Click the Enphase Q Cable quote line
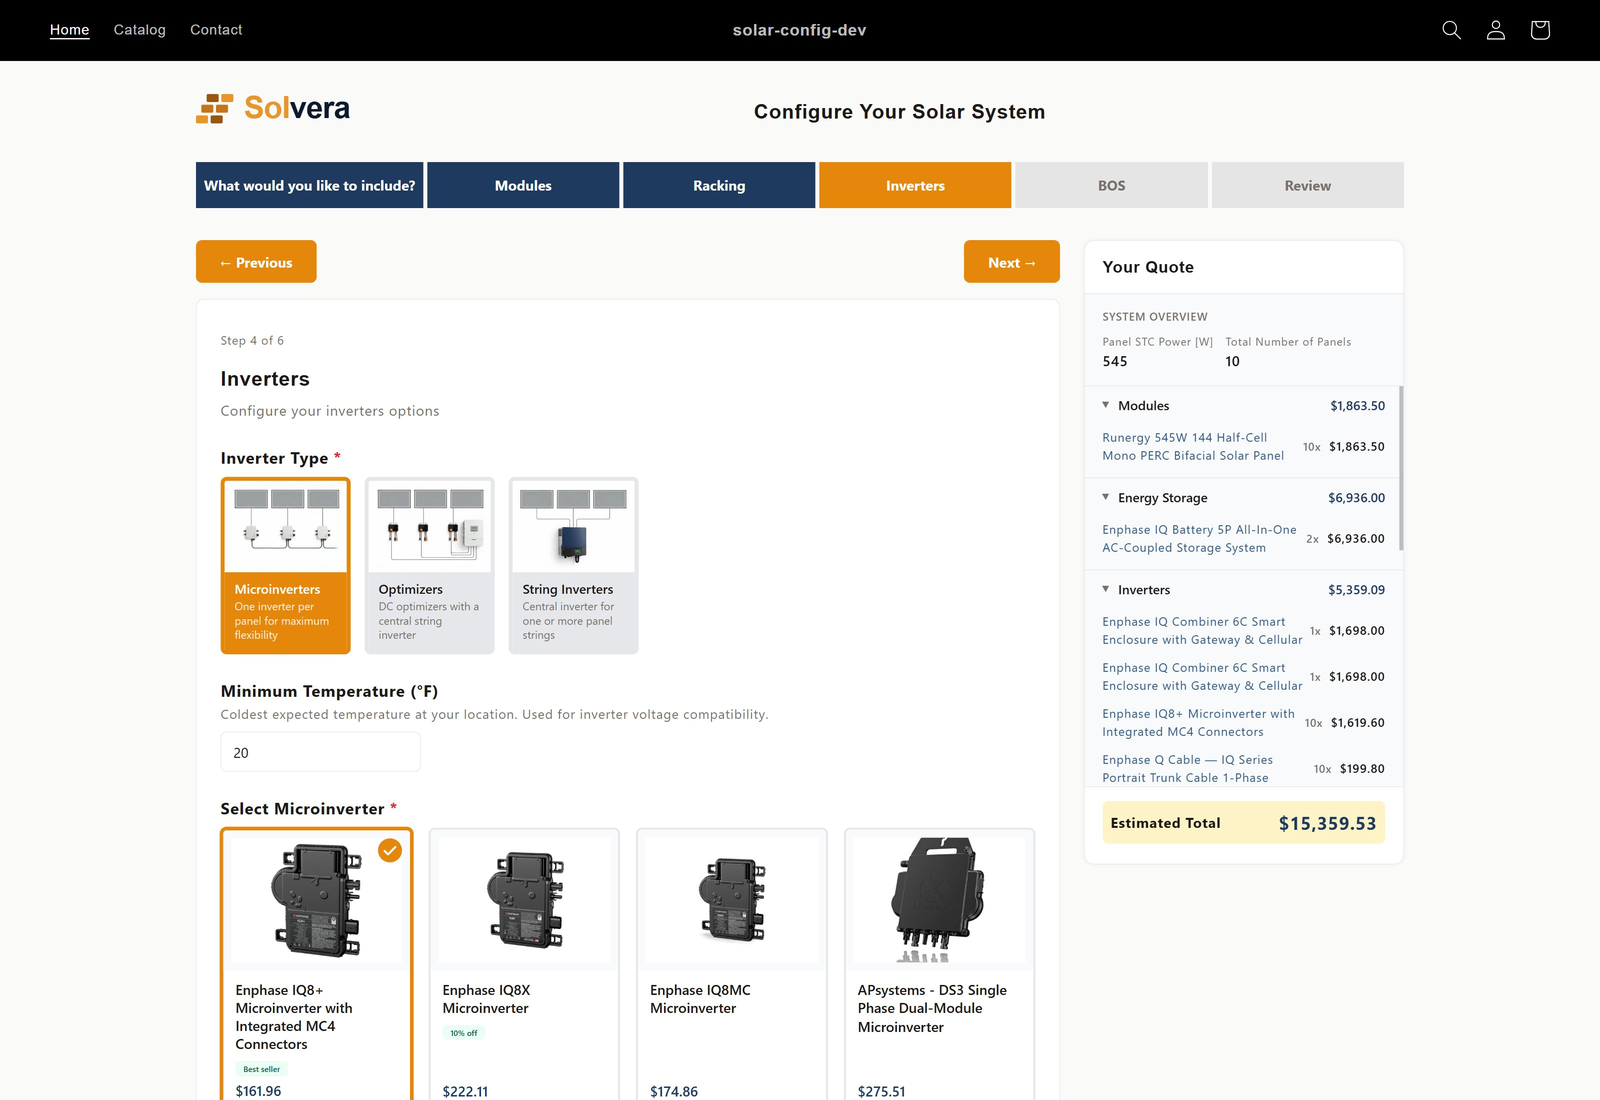Viewport: 1600px width, 1100px height. point(1187,768)
